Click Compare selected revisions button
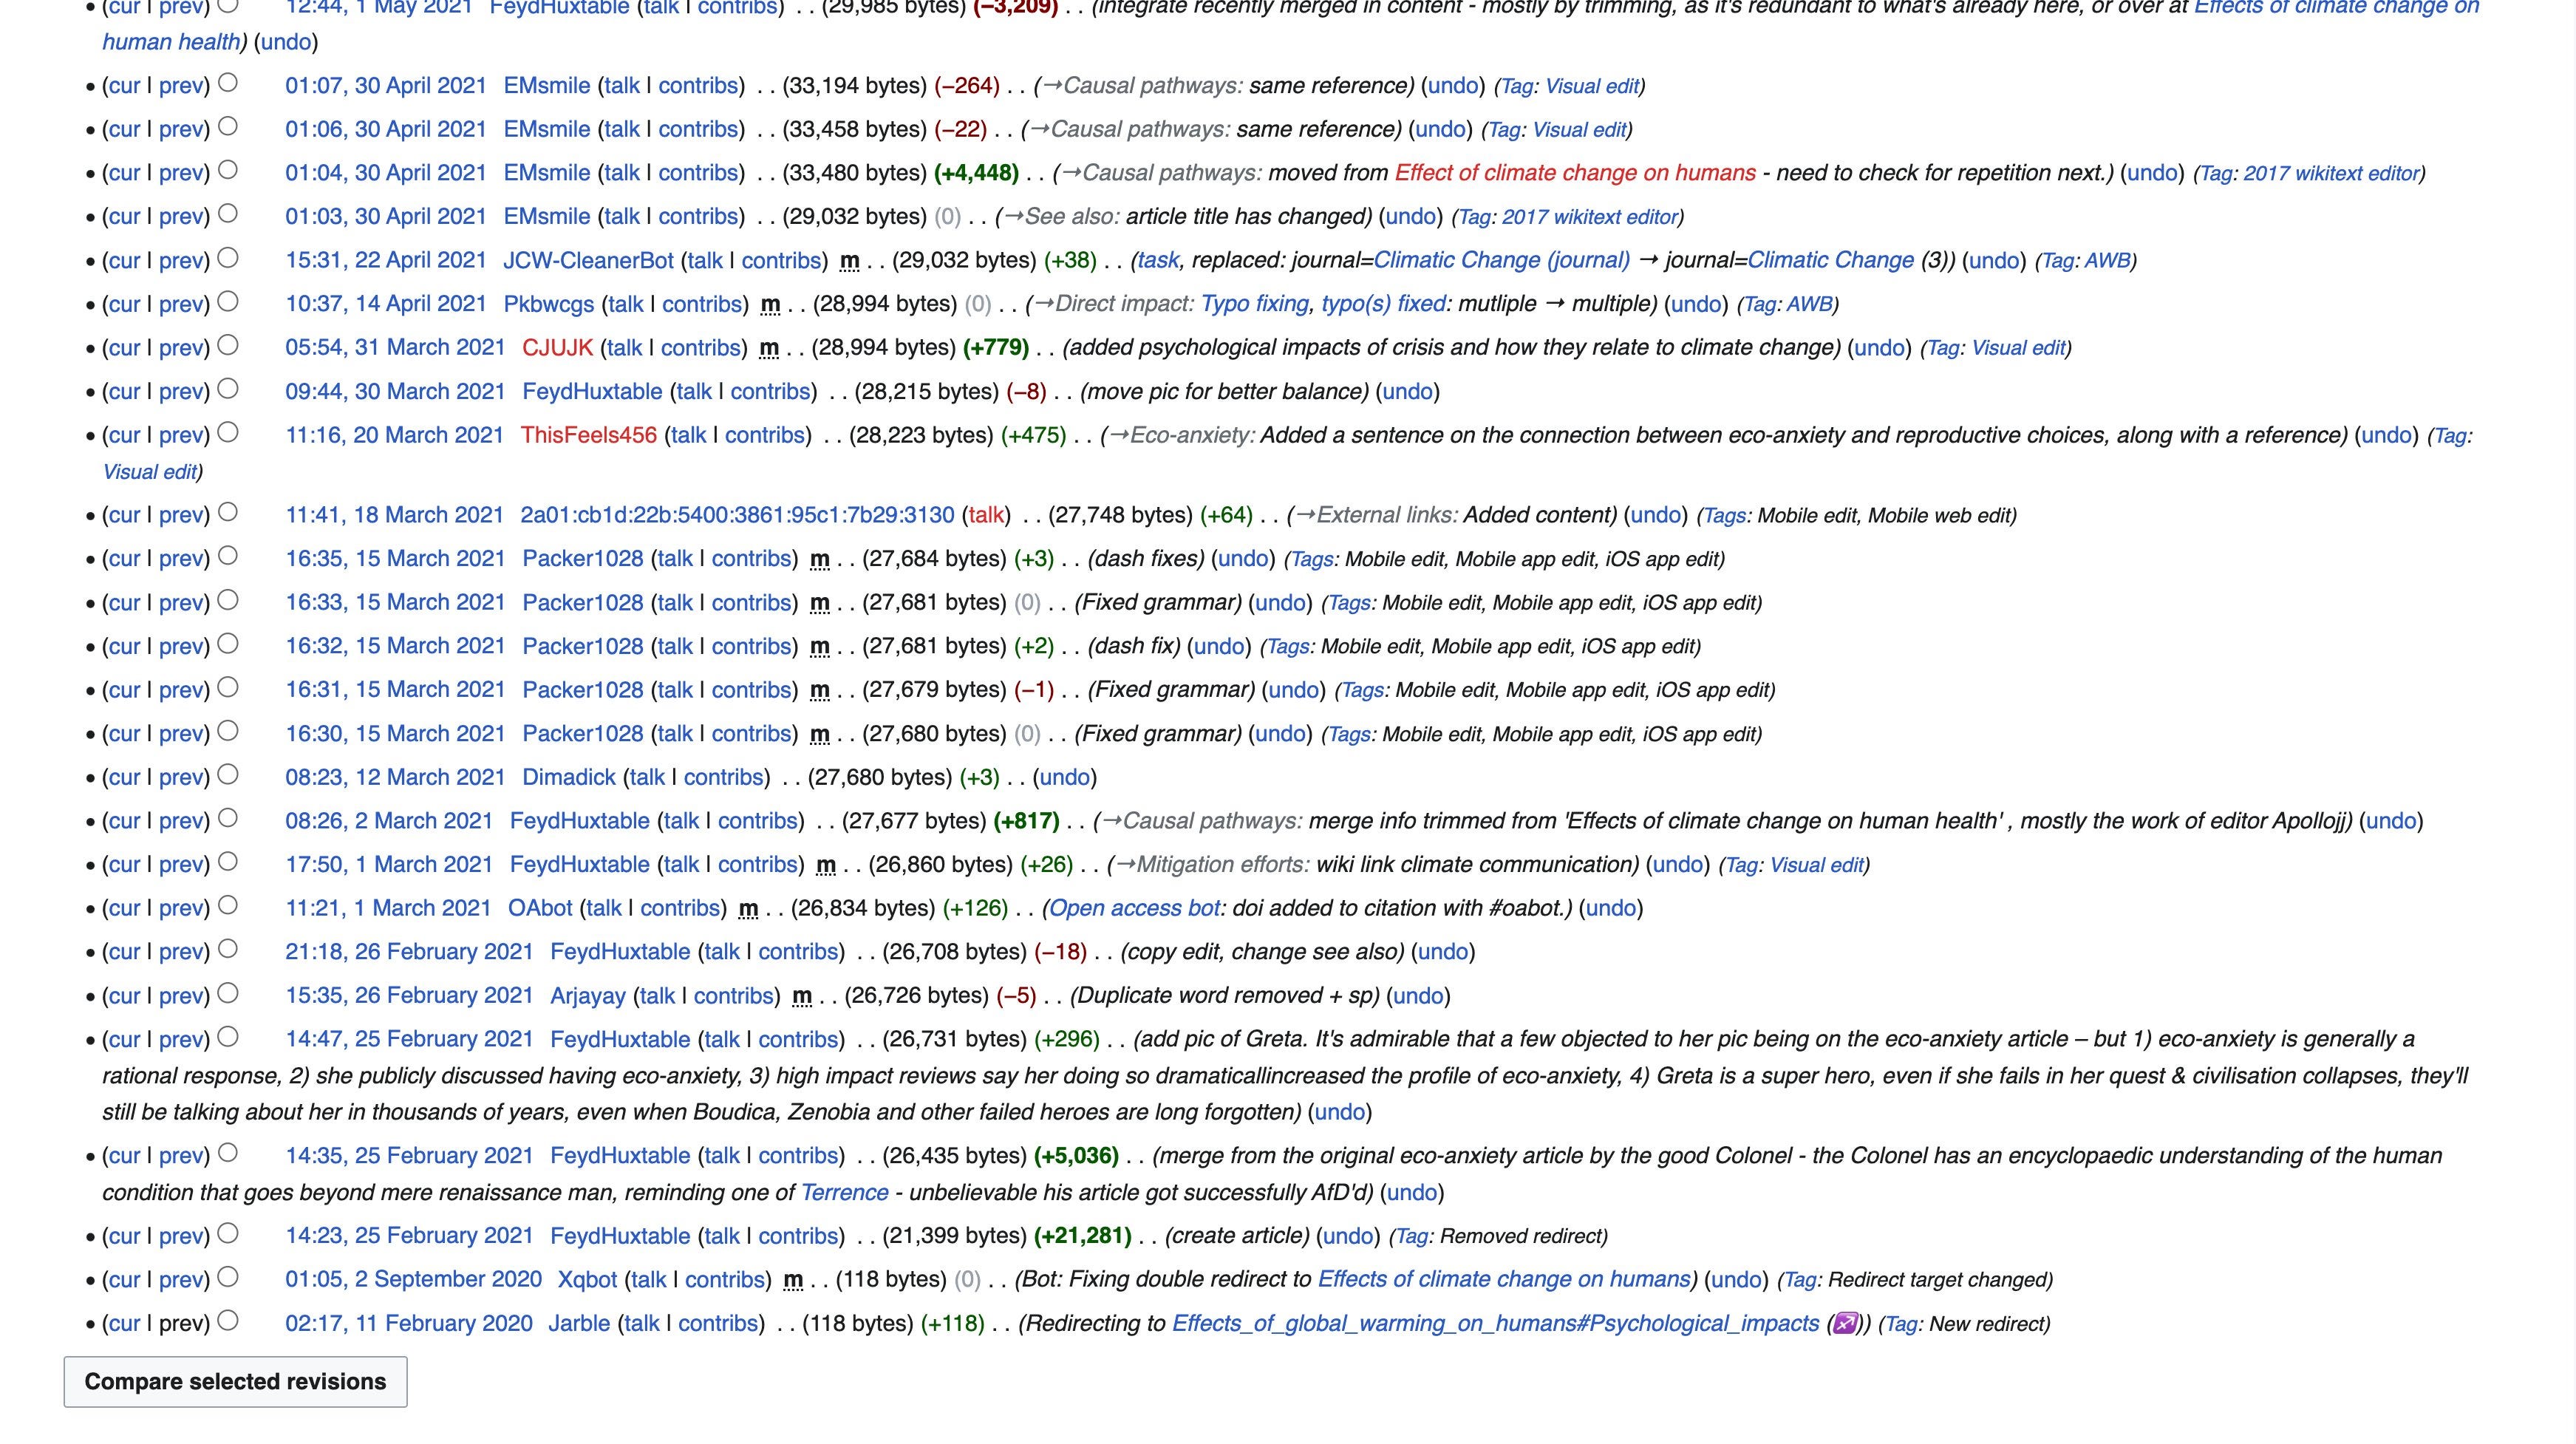The height and width of the screenshot is (1444, 2576). coord(235,1382)
